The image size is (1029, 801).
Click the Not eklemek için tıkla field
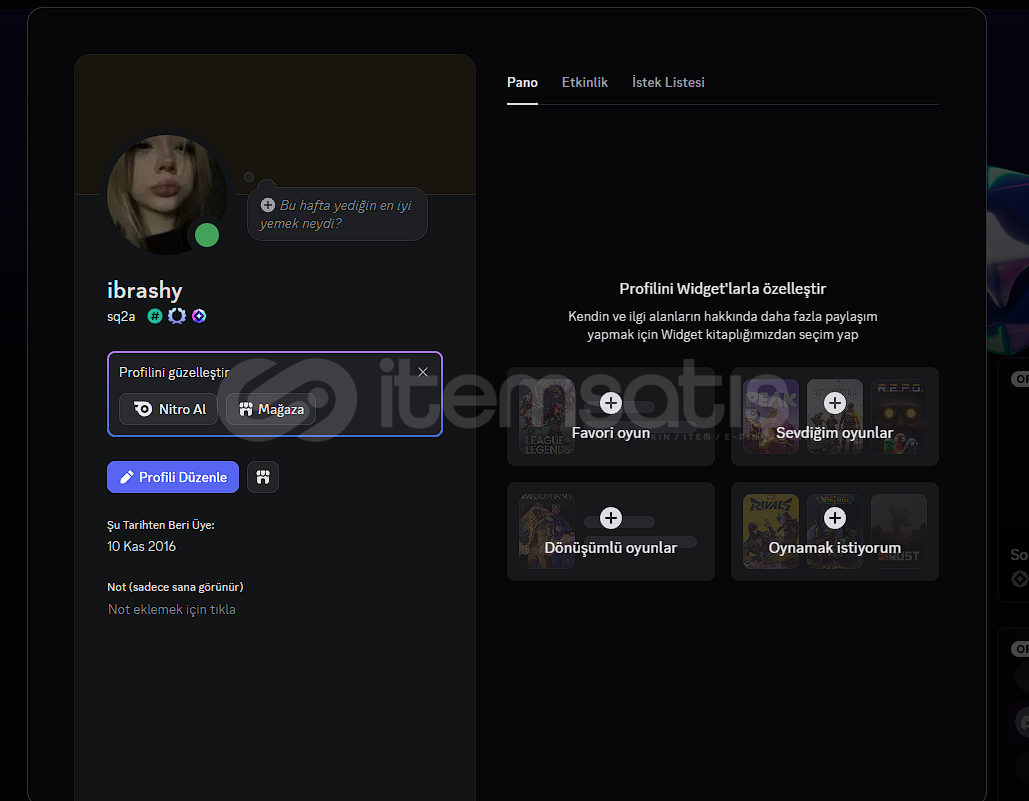tap(172, 609)
